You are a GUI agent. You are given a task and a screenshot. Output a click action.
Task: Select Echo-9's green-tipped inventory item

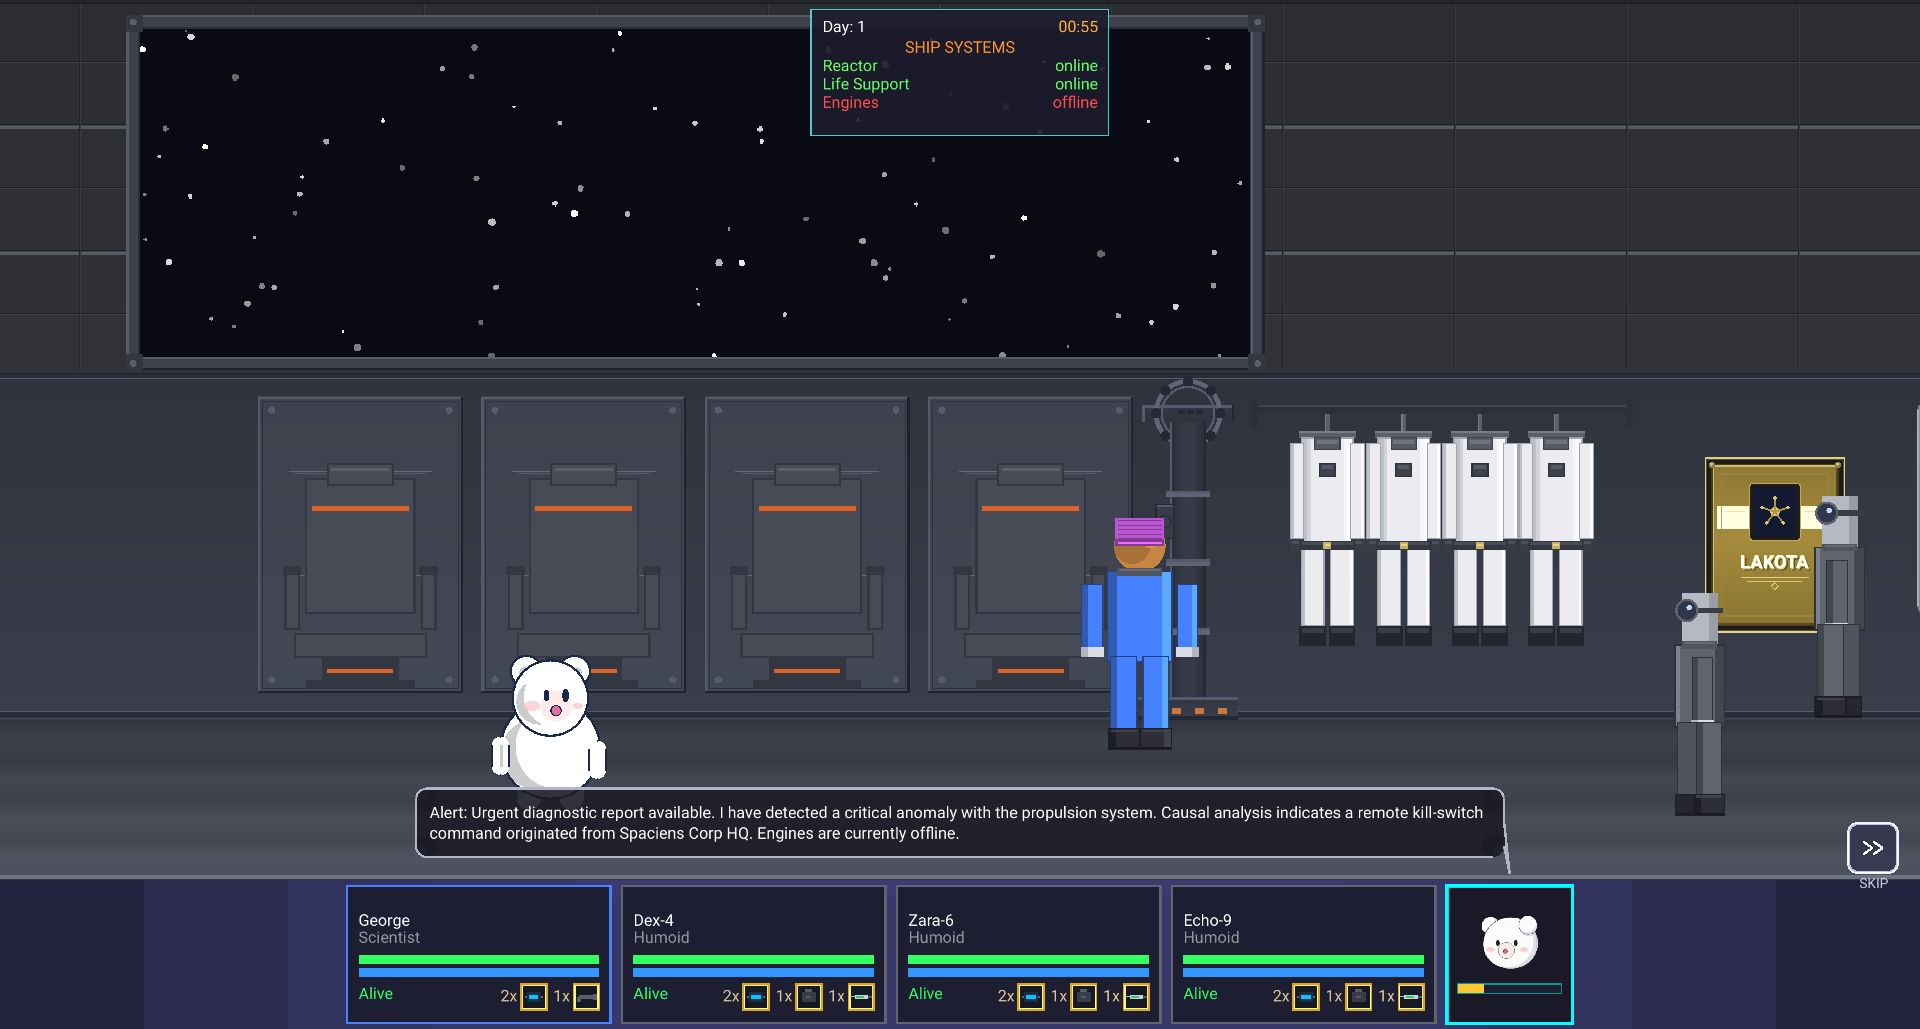click(x=1412, y=997)
